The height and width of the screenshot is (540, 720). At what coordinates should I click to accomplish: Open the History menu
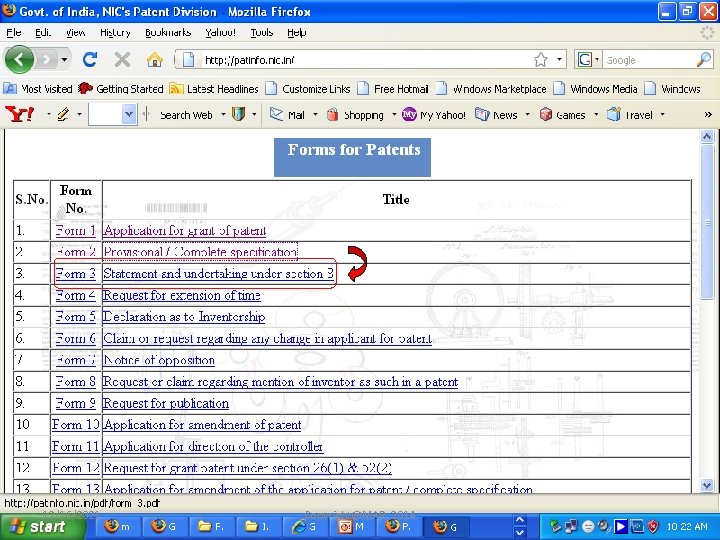click(115, 33)
